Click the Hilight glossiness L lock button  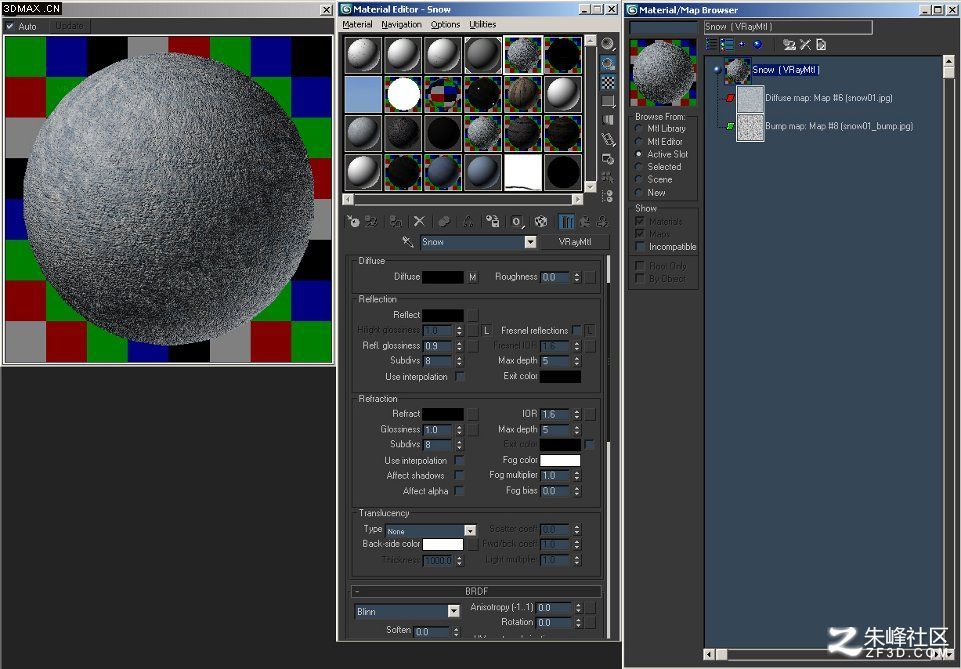[x=487, y=331]
